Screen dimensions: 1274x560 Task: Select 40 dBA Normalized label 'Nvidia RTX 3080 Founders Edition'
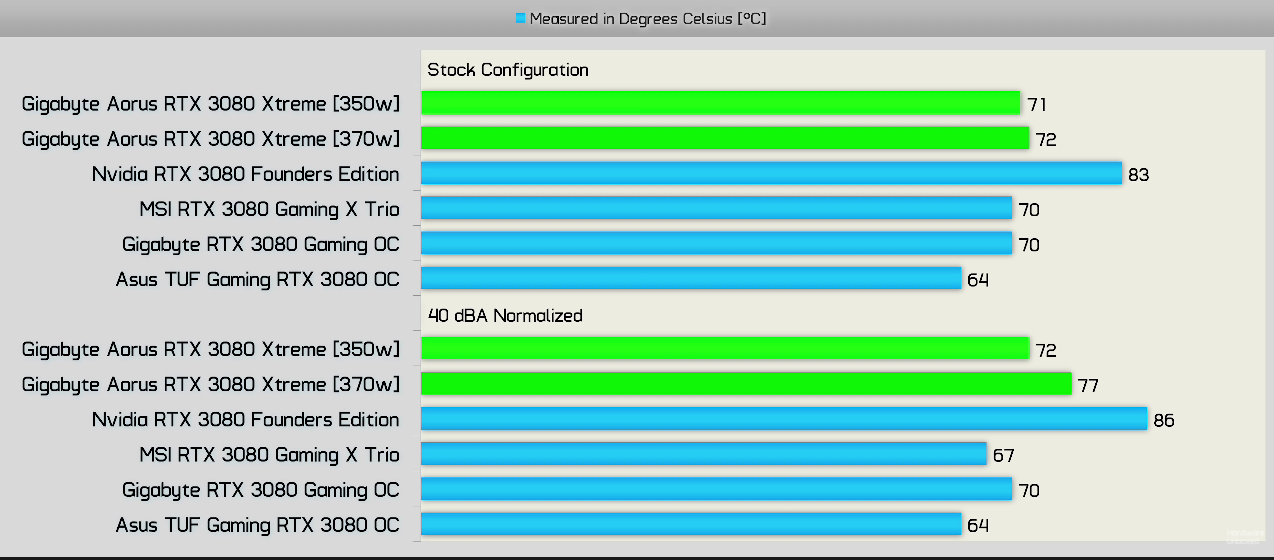(246, 420)
